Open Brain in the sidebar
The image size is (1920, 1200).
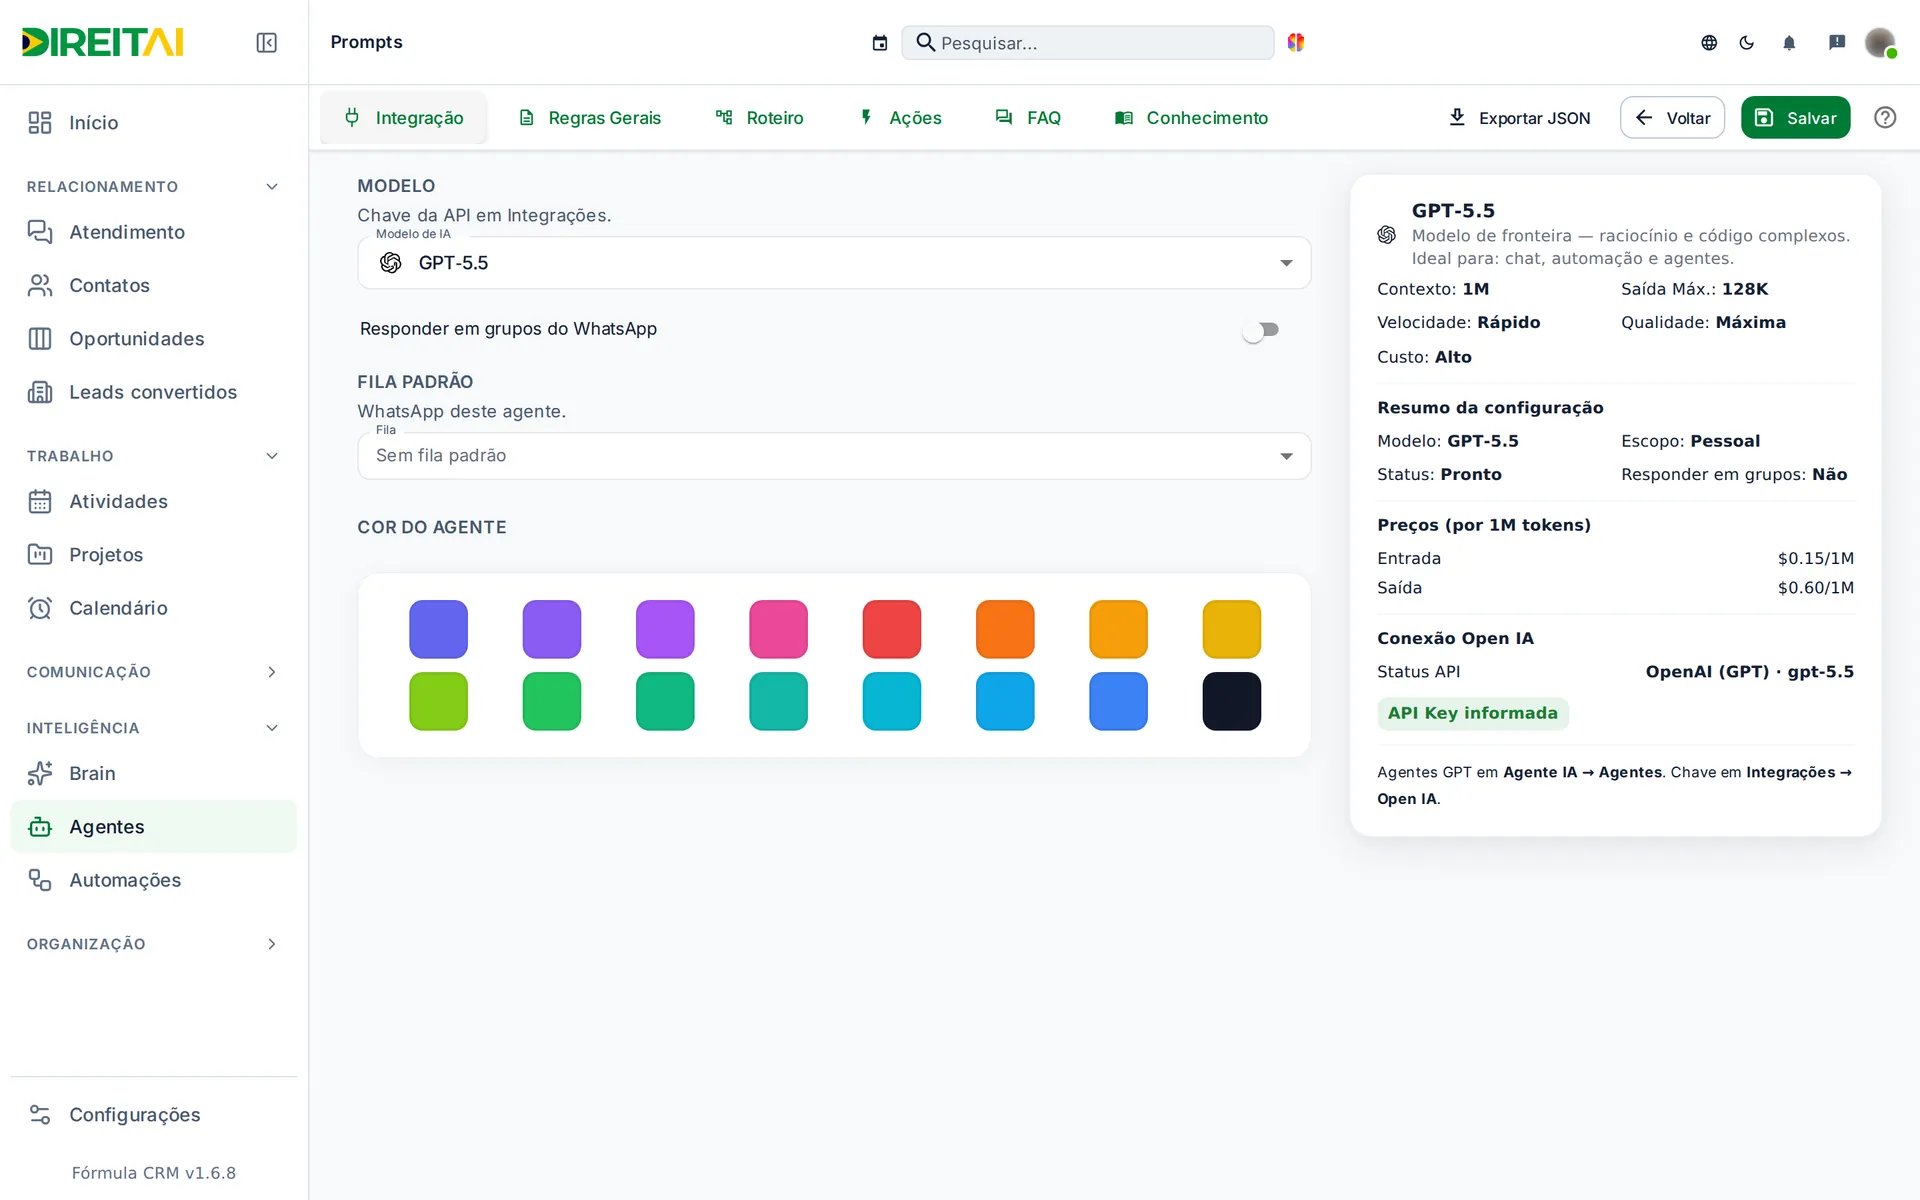click(153, 773)
